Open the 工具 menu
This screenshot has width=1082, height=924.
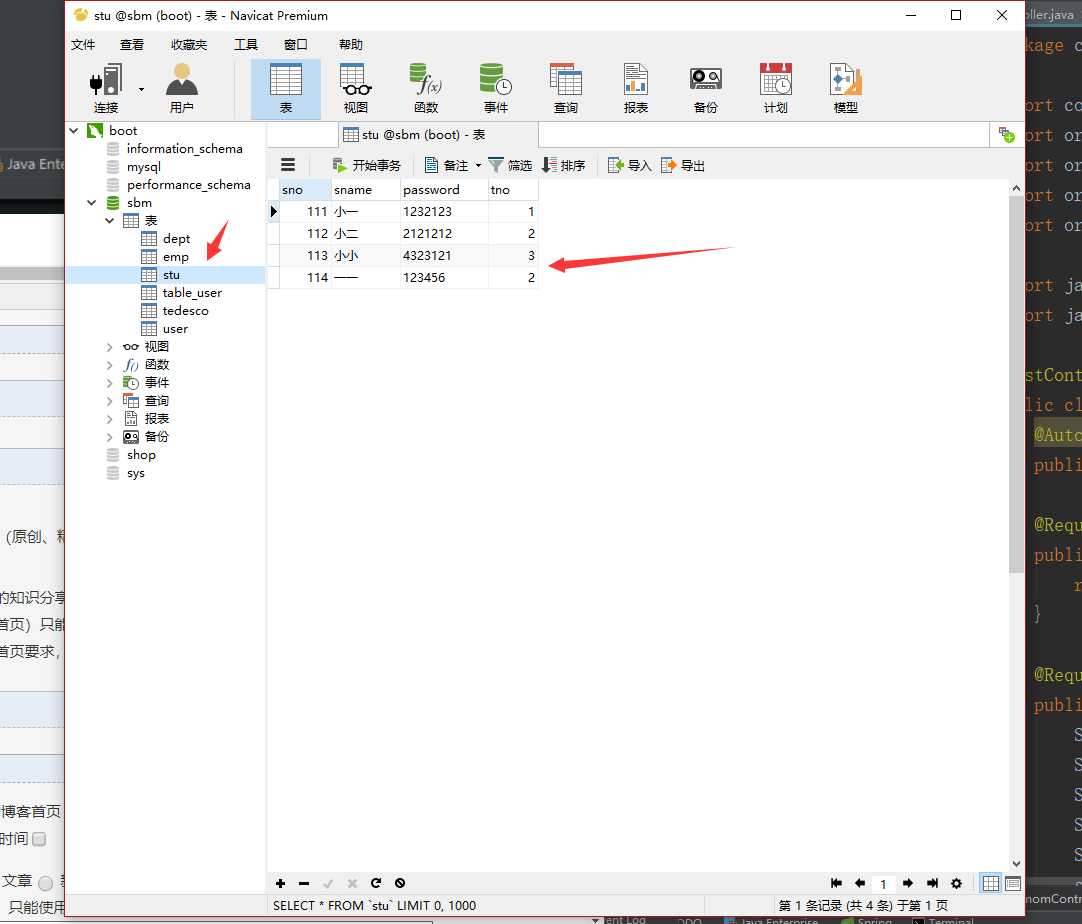[246, 44]
